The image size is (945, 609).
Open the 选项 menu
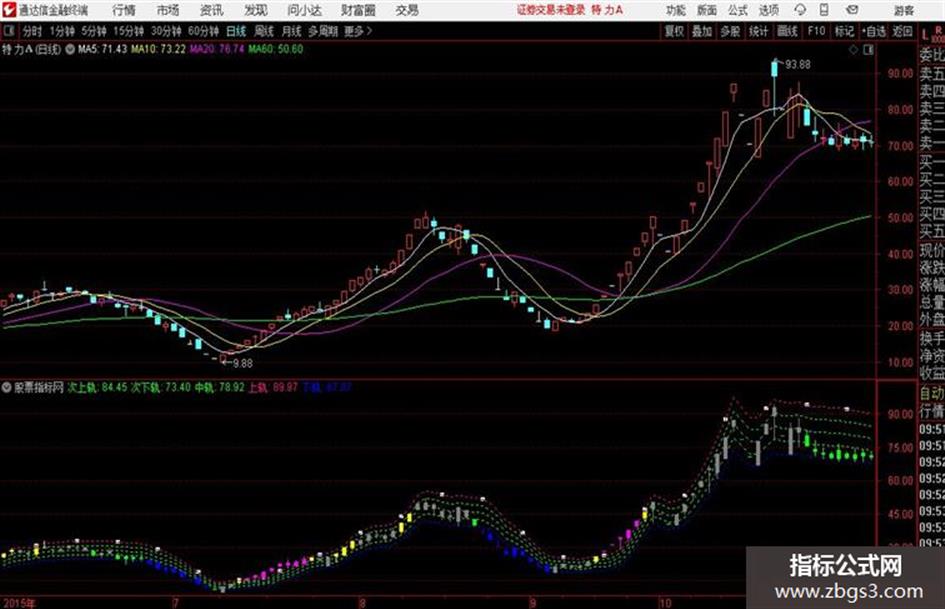(x=769, y=10)
